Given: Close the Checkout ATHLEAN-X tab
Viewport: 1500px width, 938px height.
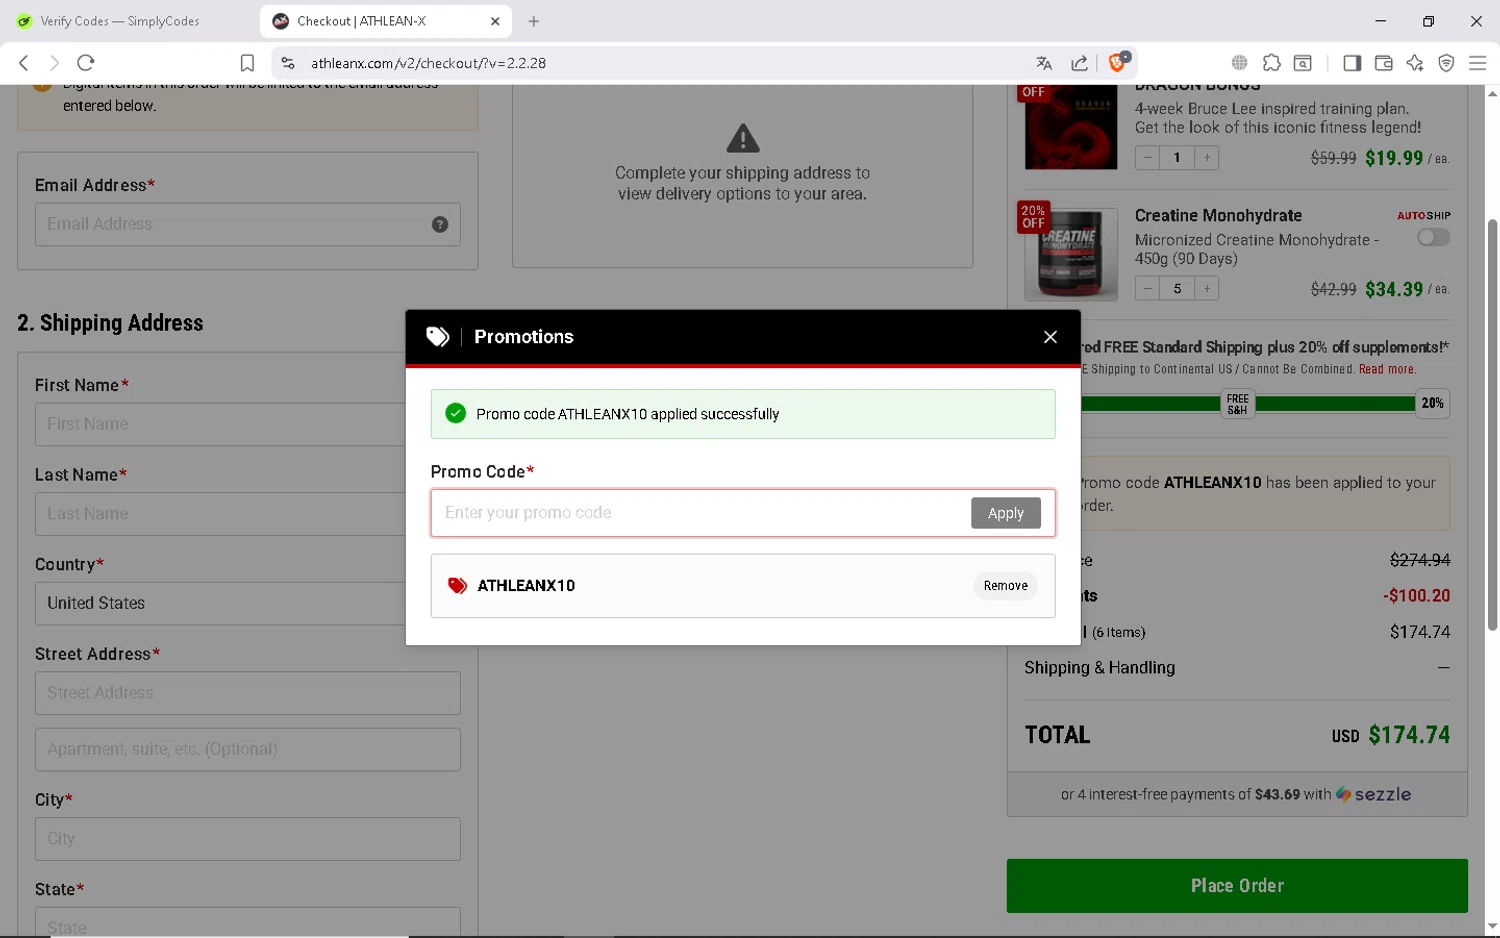Looking at the screenshot, I should (x=495, y=21).
